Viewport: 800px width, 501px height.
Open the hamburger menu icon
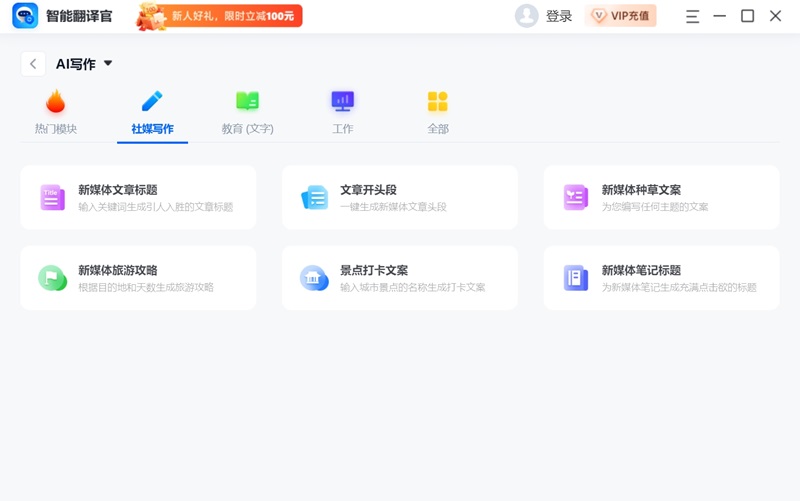(x=692, y=16)
